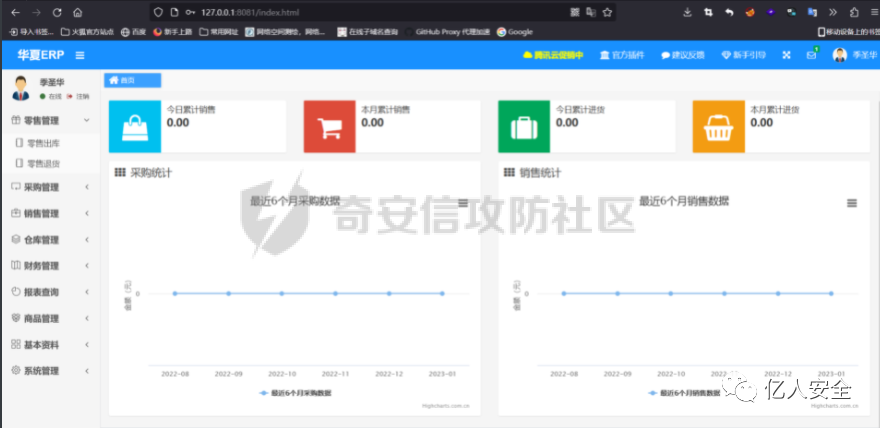Image resolution: width=880 pixels, height=428 pixels.
Task: Expand the 财务管理 menu chevron
Action: (x=87, y=265)
